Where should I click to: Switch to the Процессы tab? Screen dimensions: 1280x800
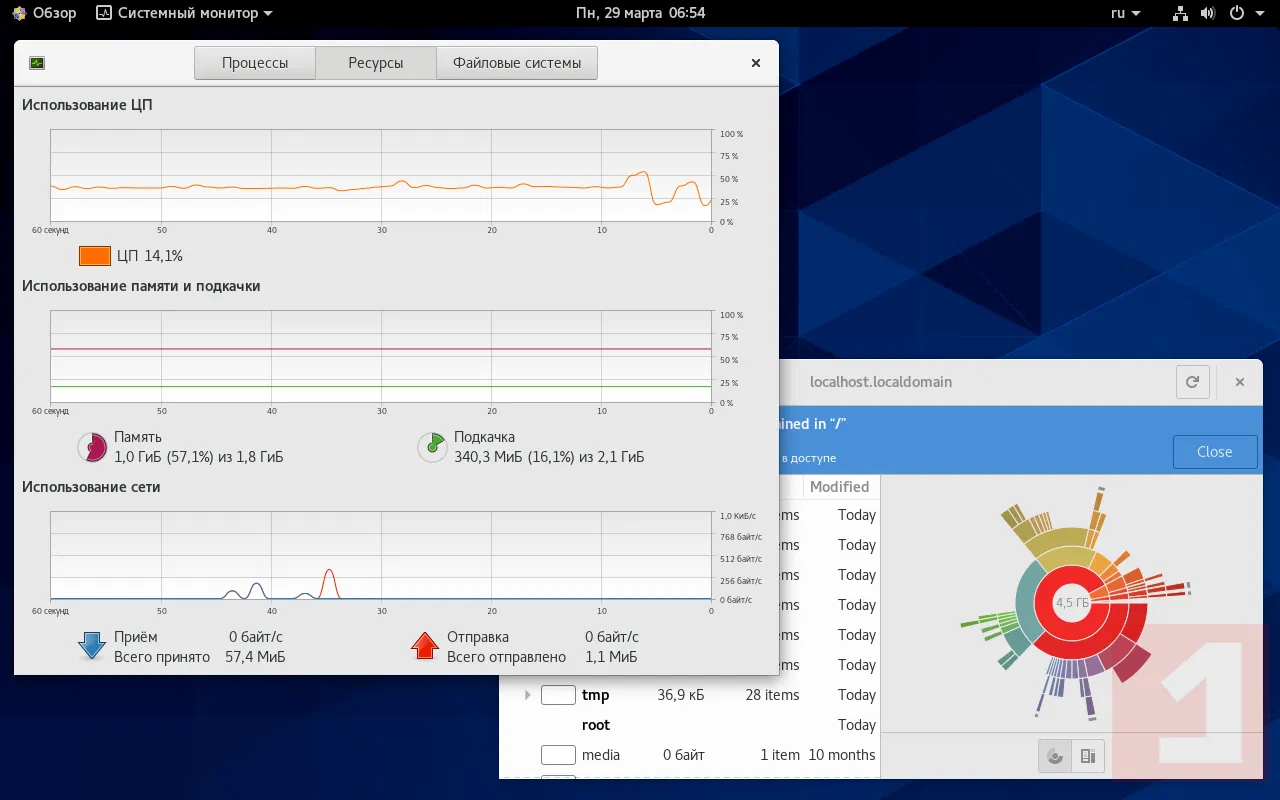pyautogui.click(x=255, y=63)
